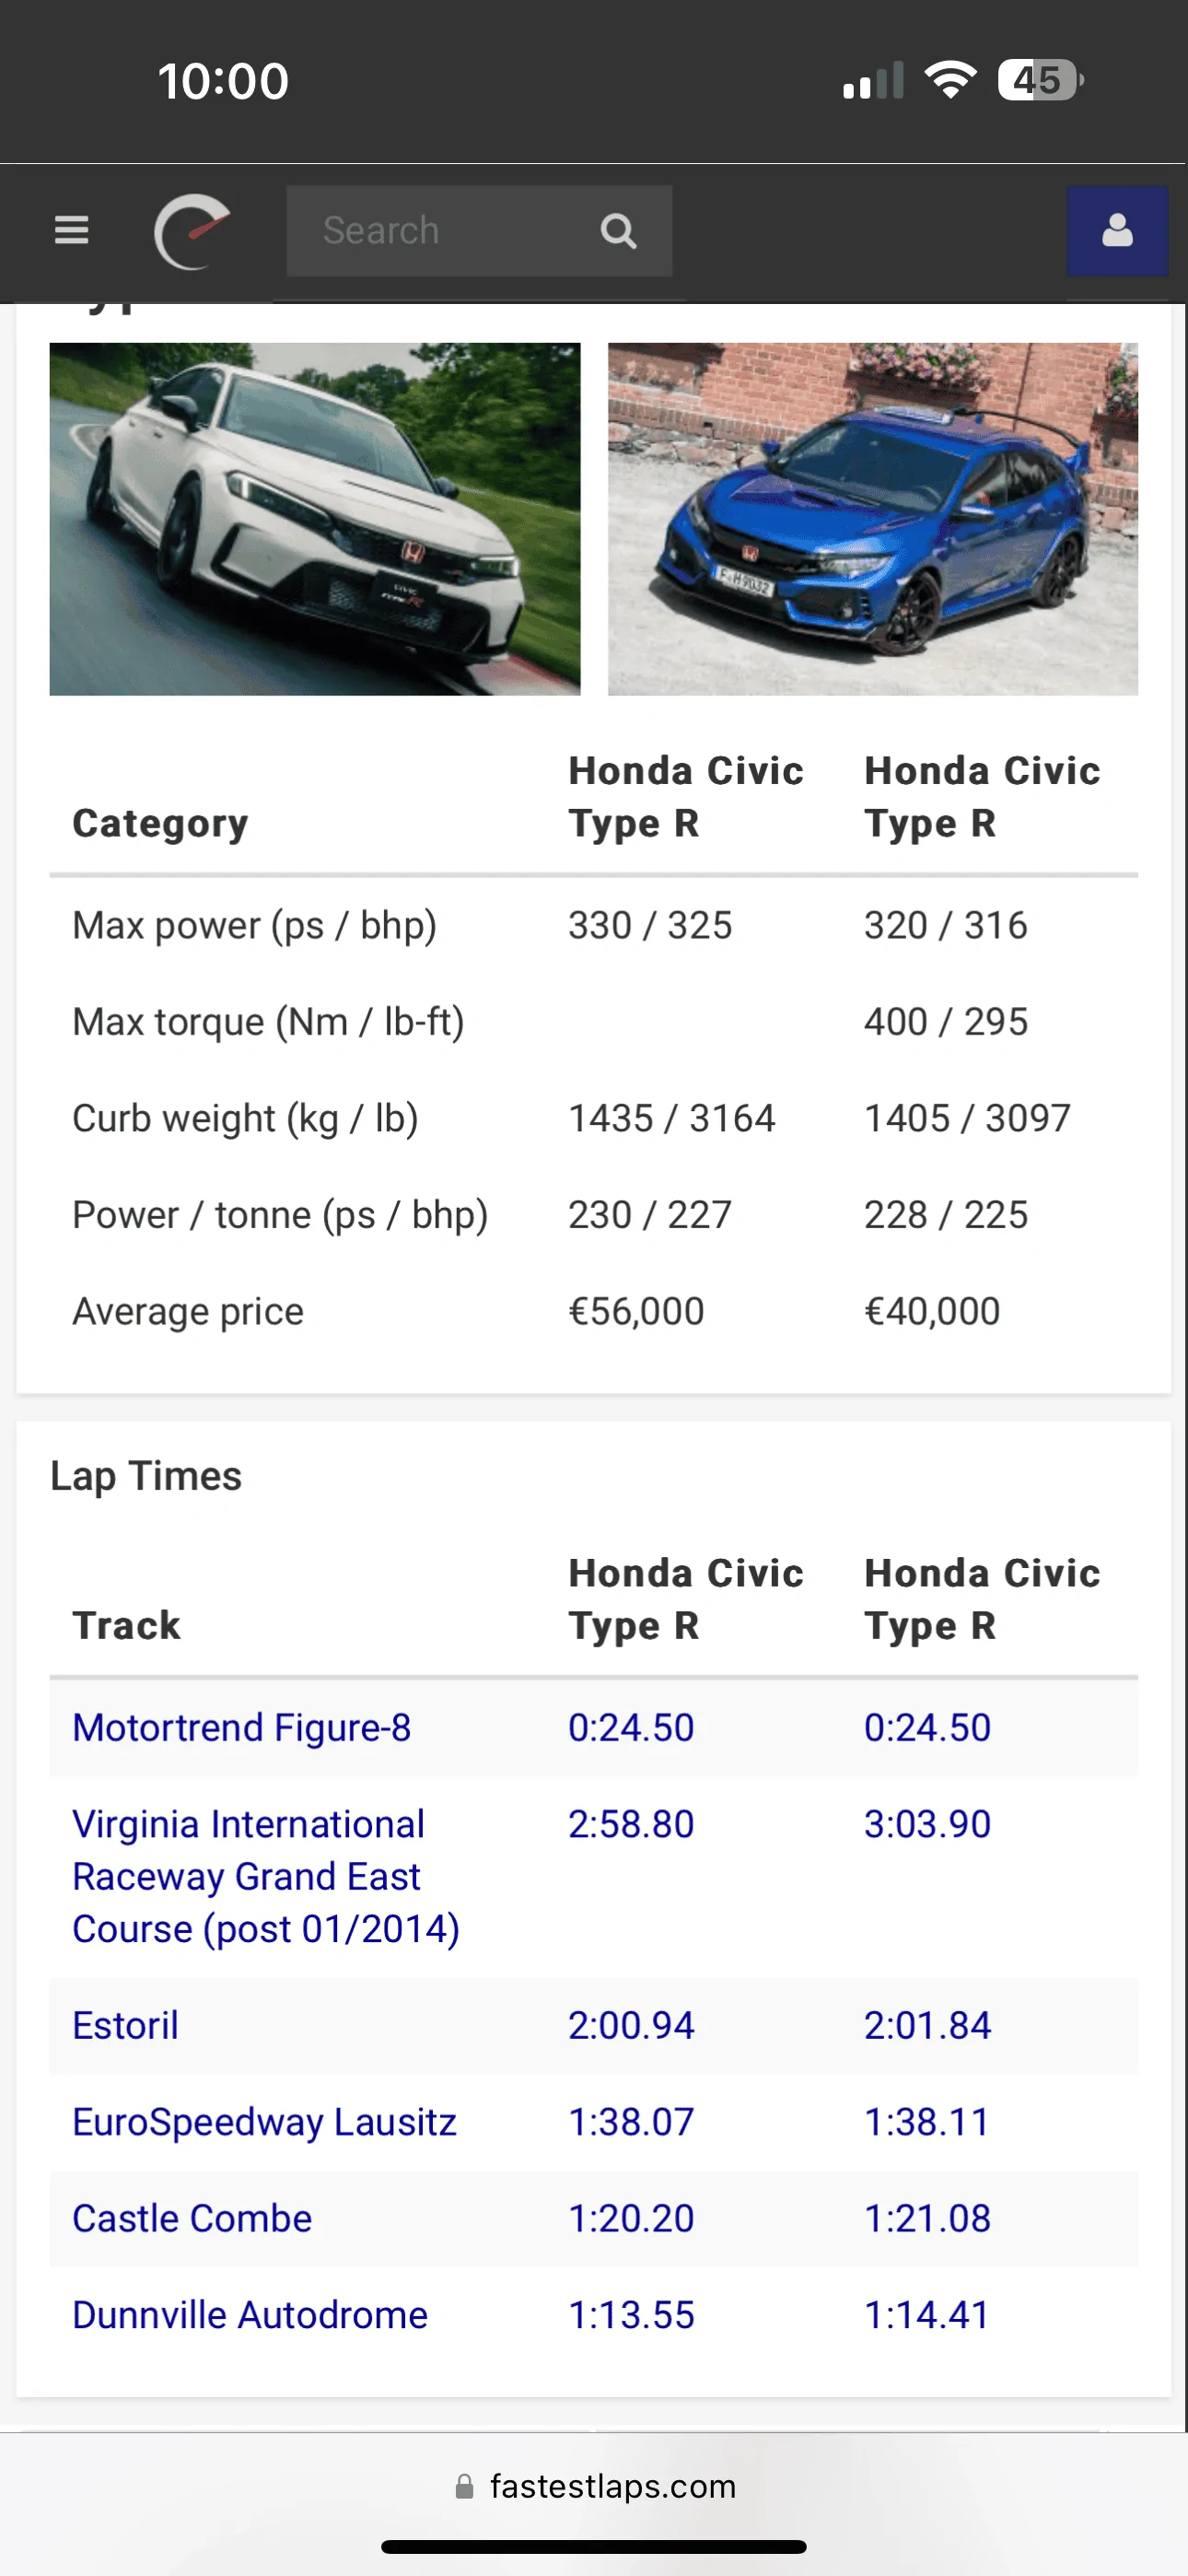The image size is (1188, 2576).
Task: Open the Virginia International Raceway track link
Action: pyautogui.click(x=266, y=1876)
